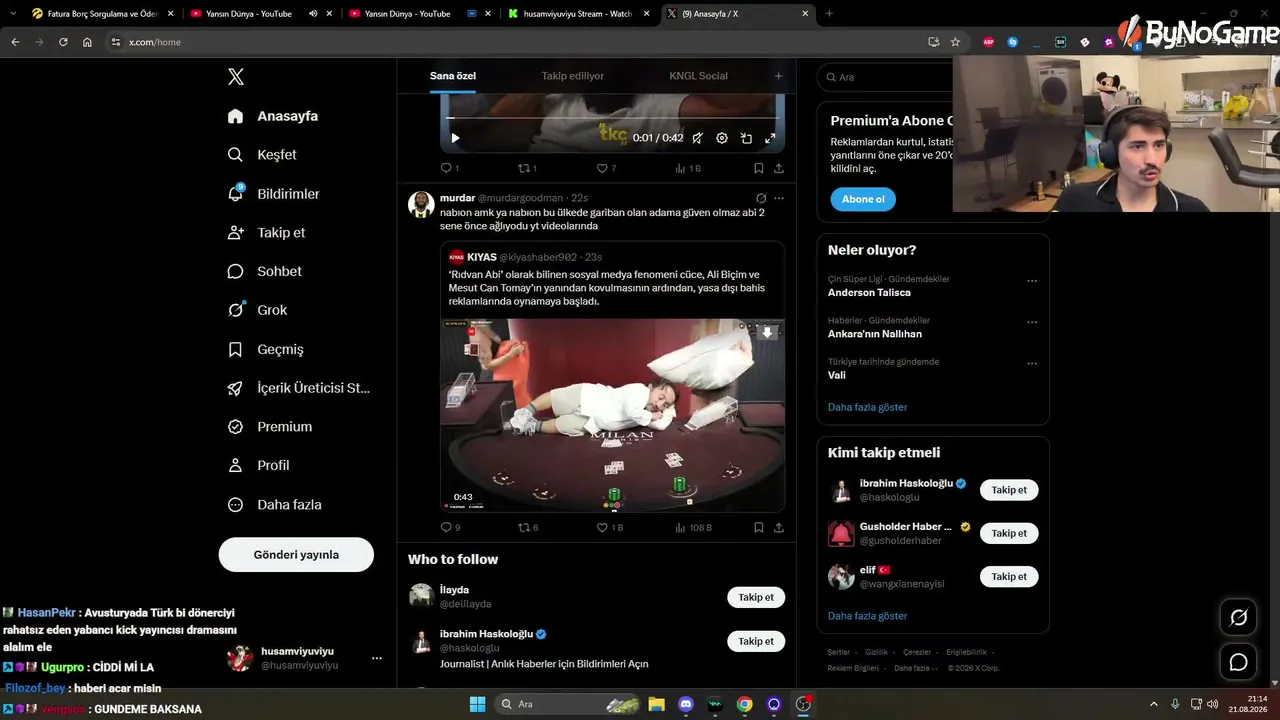Toggle picture-in-picture on top video

pos(746,138)
